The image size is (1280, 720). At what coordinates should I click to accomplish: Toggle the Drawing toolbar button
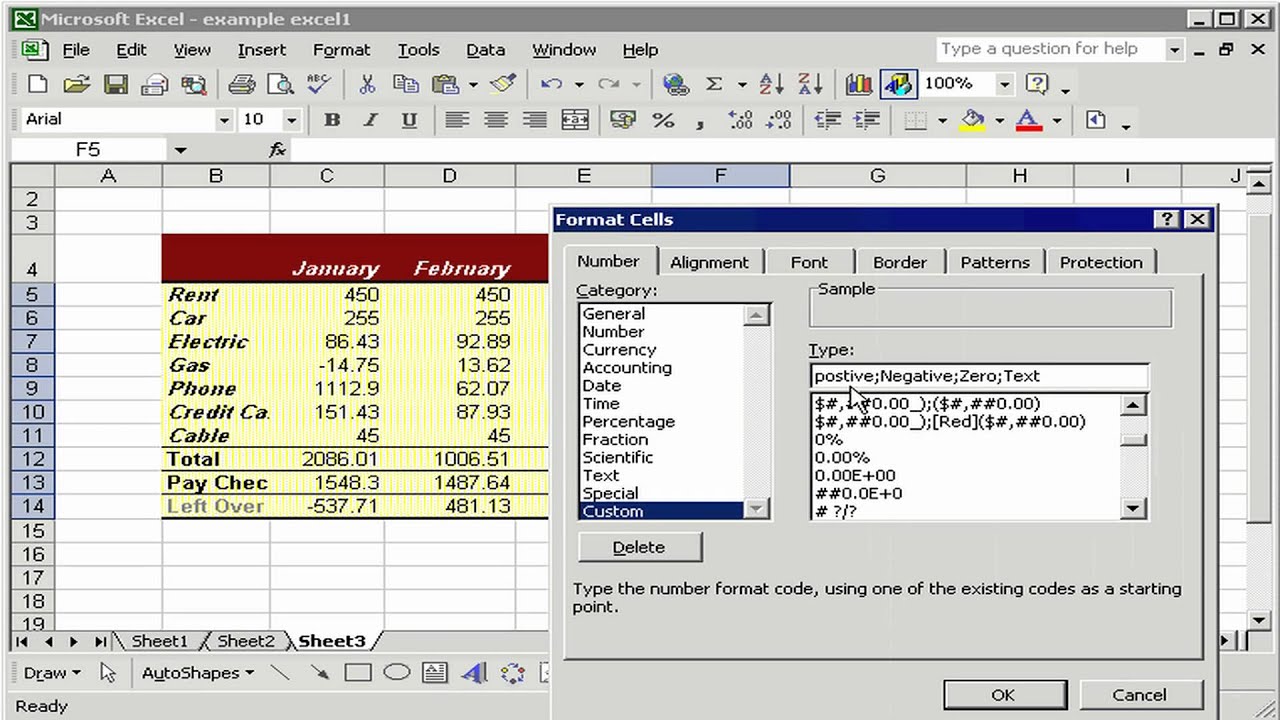point(898,85)
